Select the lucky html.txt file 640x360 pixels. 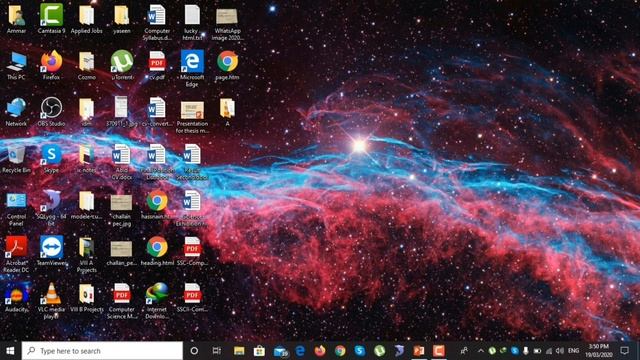point(192,22)
